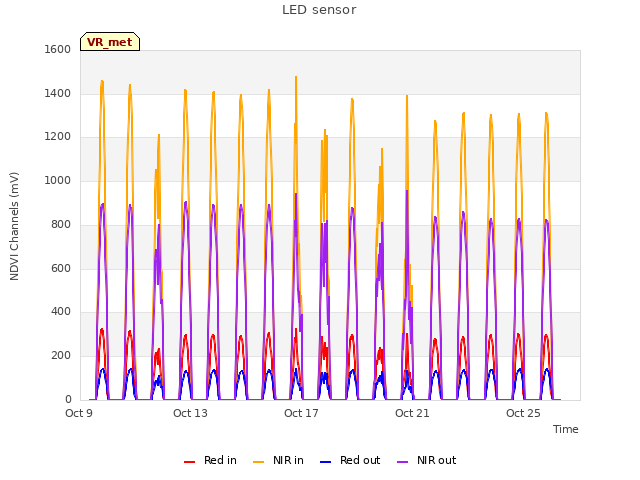The width and height of the screenshot is (640, 480).
Task: Click the Oct 21 x-axis label
Action: pos(412,413)
